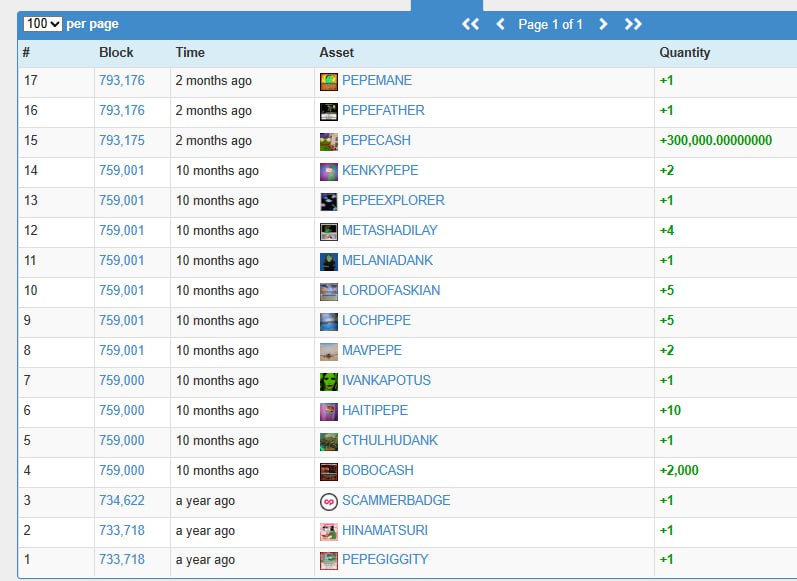Image resolution: width=797 pixels, height=581 pixels.
Task: Click the MAVPEPE asset icon
Action: tap(329, 352)
